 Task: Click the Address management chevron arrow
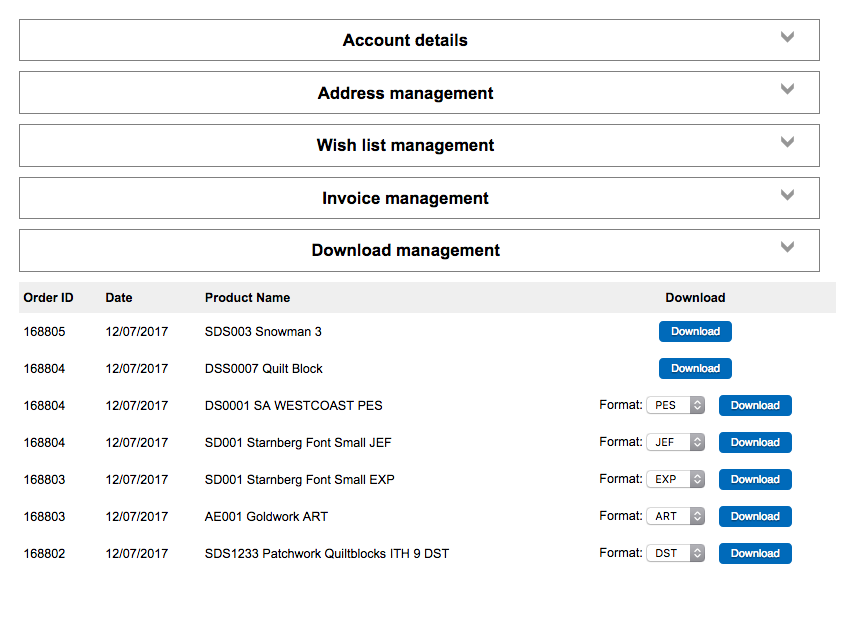pos(787,90)
